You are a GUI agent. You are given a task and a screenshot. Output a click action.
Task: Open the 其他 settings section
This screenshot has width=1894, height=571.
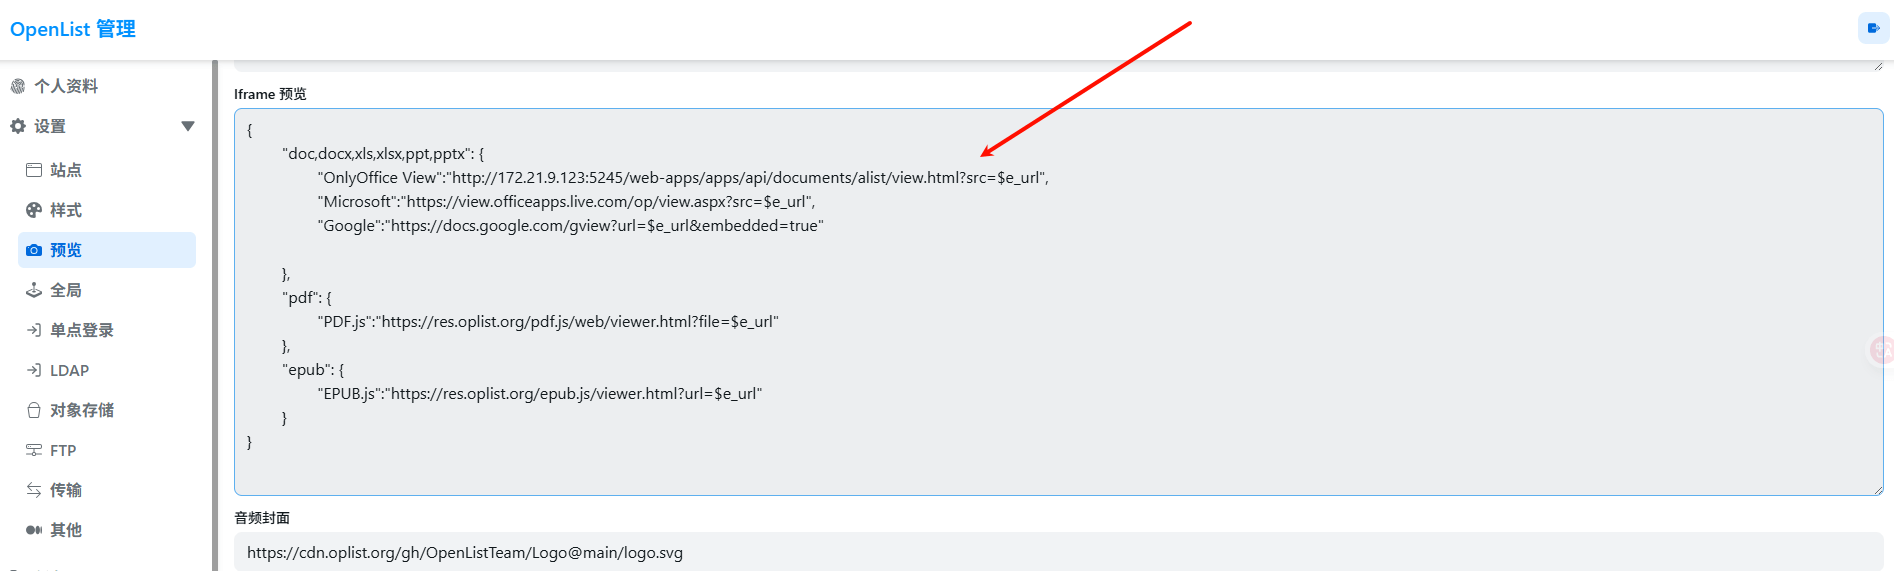point(66,530)
